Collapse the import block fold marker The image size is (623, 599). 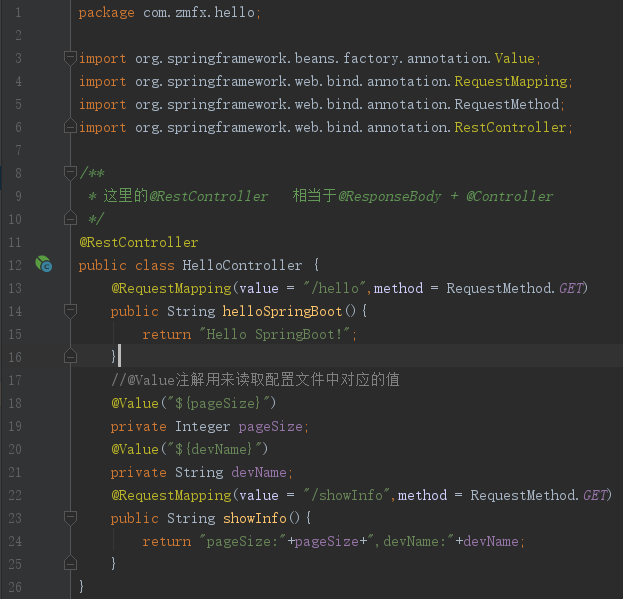pyautogui.click(x=70, y=58)
